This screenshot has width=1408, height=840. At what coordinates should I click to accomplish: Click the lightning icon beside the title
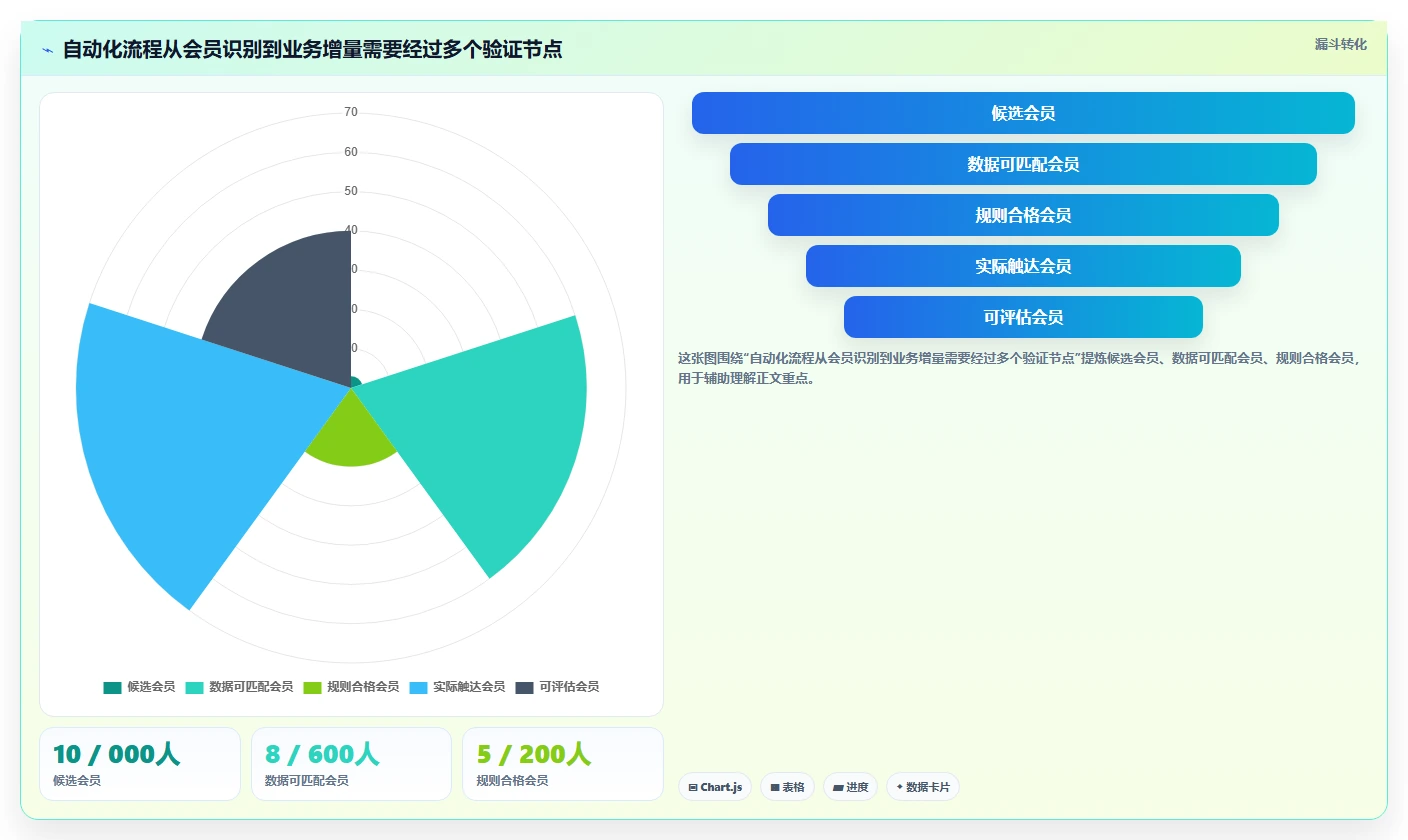point(47,50)
